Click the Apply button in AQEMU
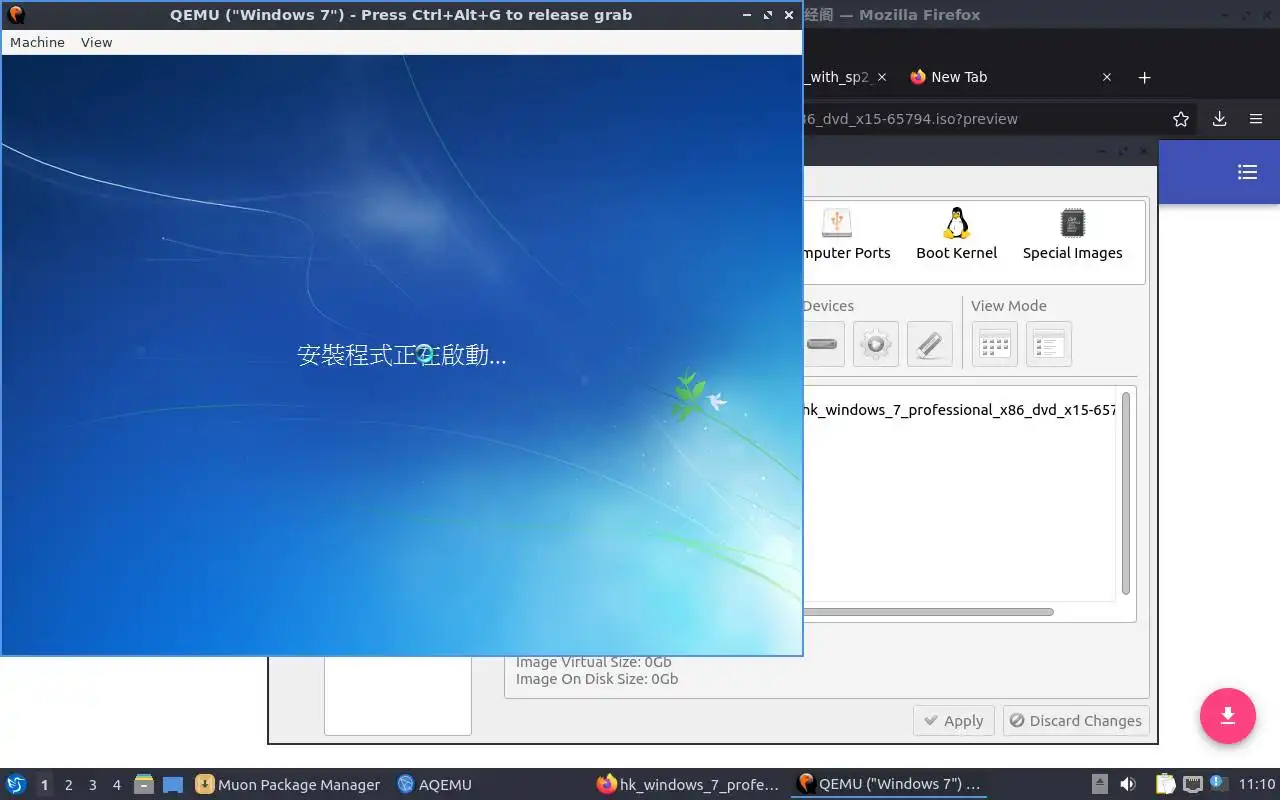 [954, 721]
